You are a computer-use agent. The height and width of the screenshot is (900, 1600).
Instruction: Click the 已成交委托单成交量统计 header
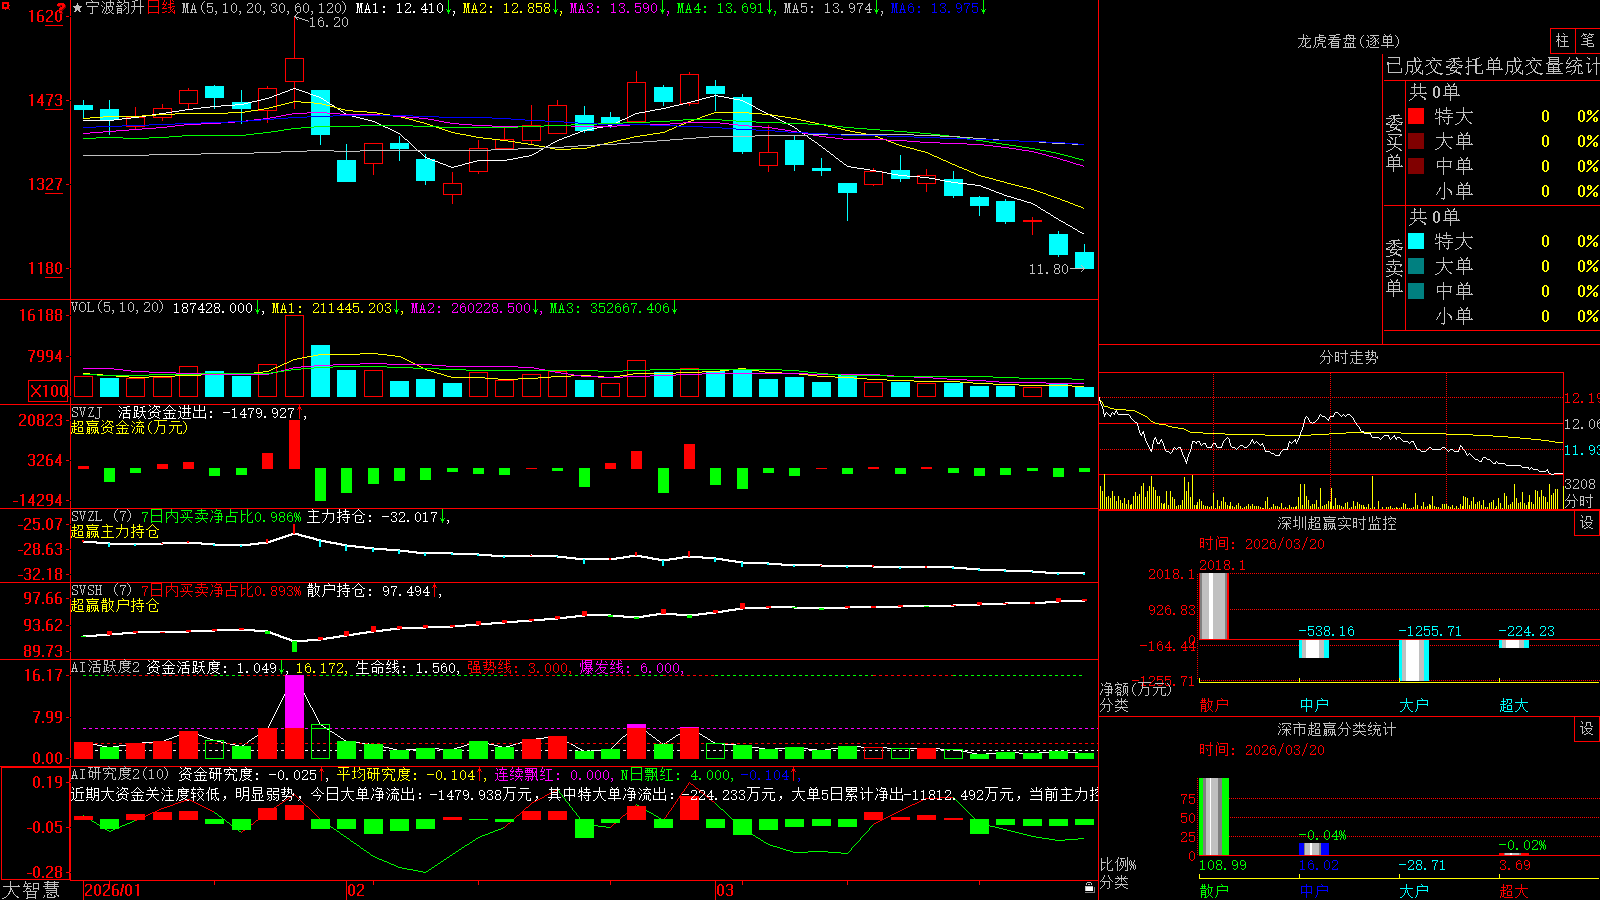pyautogui.click(x=1492, y=66)
